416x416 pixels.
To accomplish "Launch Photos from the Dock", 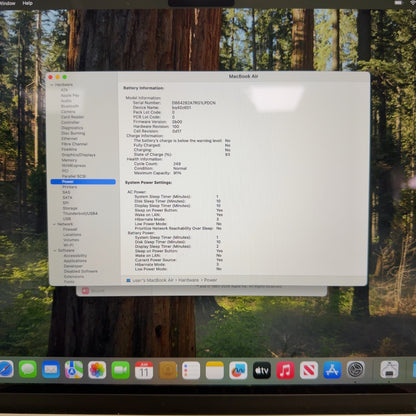I will click(x=97, y=370).
